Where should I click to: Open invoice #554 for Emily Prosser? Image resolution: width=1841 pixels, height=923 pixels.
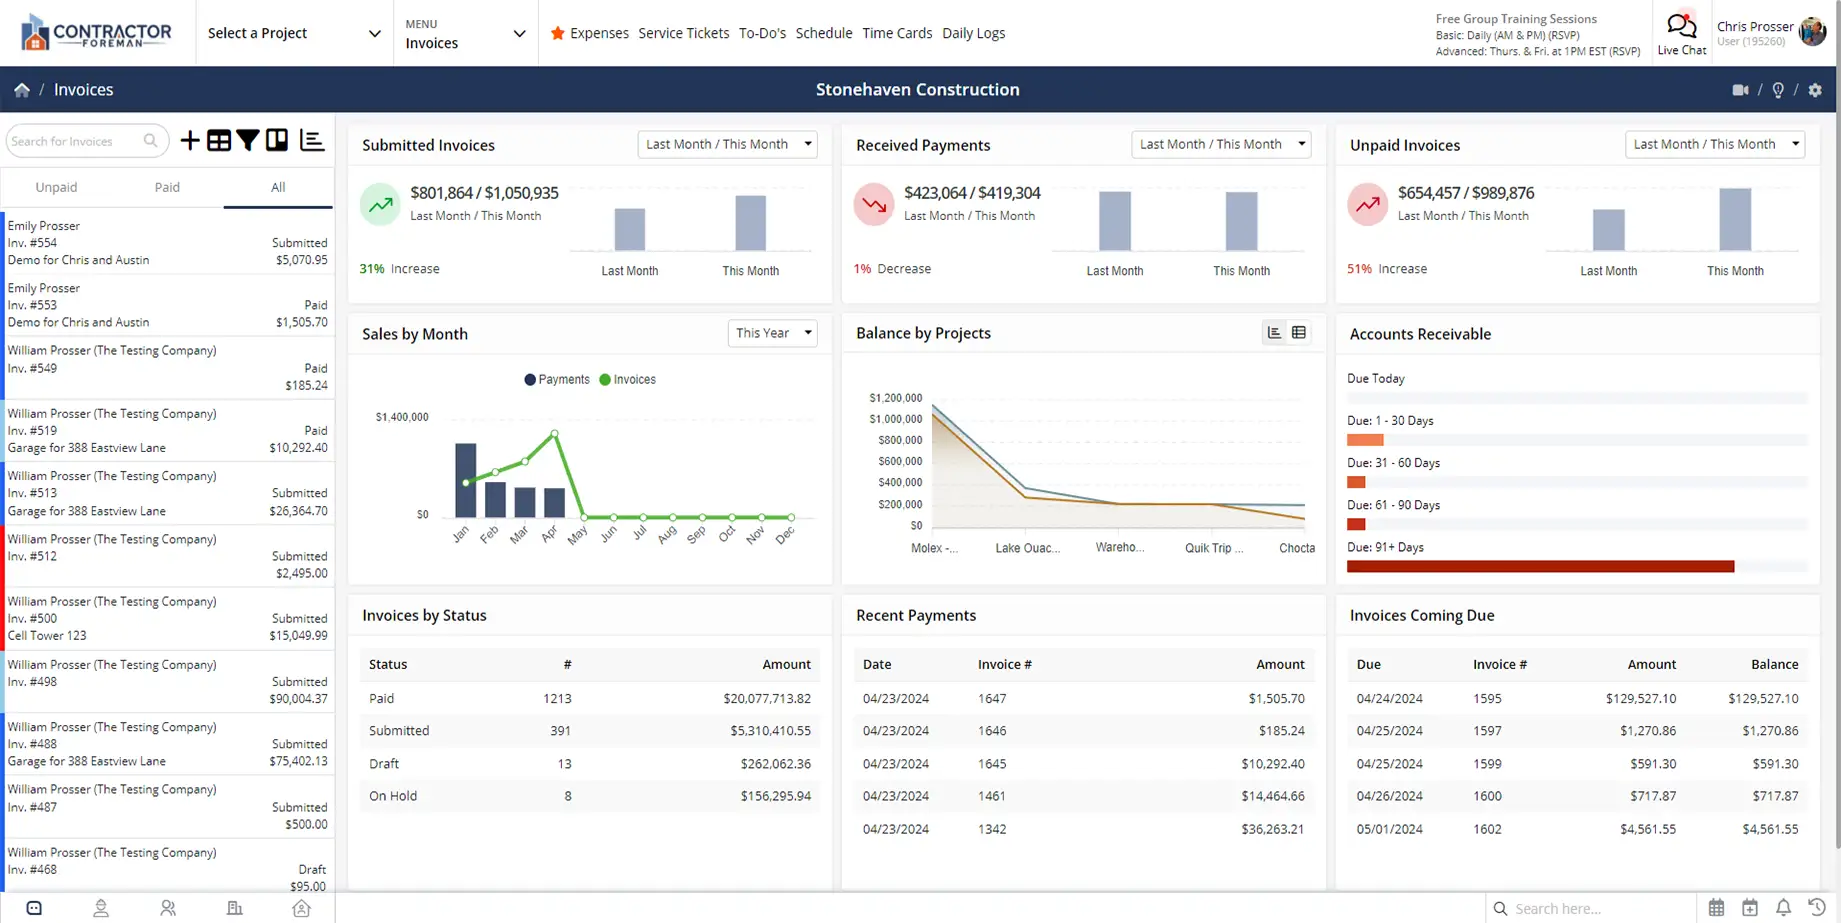pos(168,243)
